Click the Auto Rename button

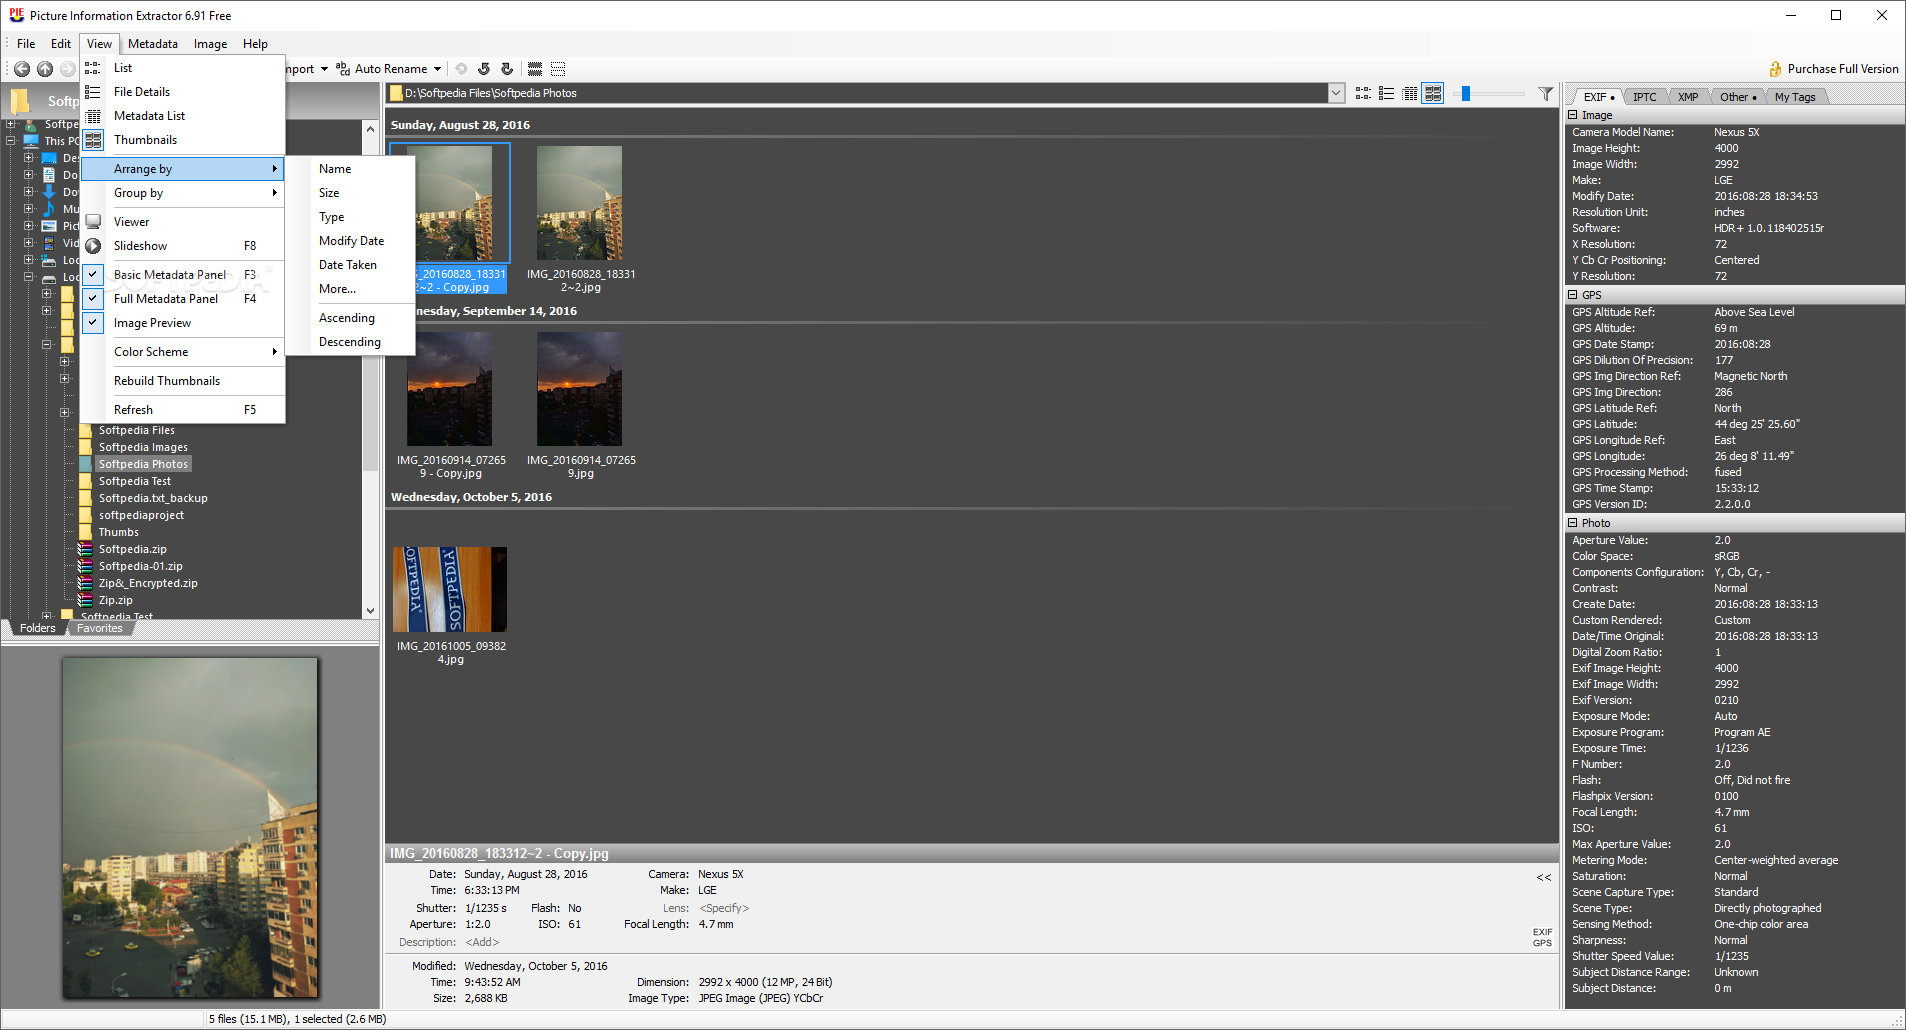[390, 69]
